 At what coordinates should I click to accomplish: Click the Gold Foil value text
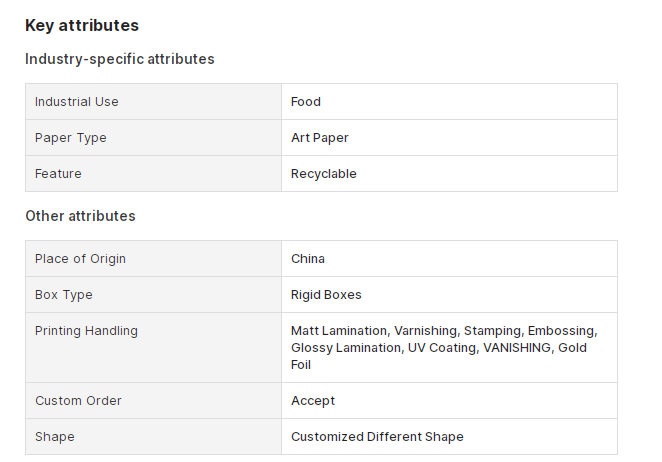coord(572,348)
